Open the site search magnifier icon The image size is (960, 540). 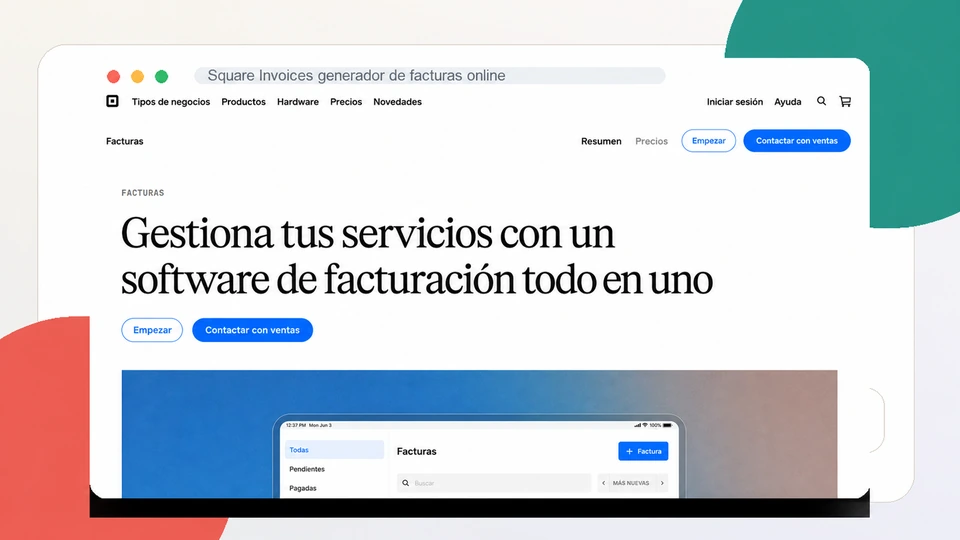tap(821, 101)
